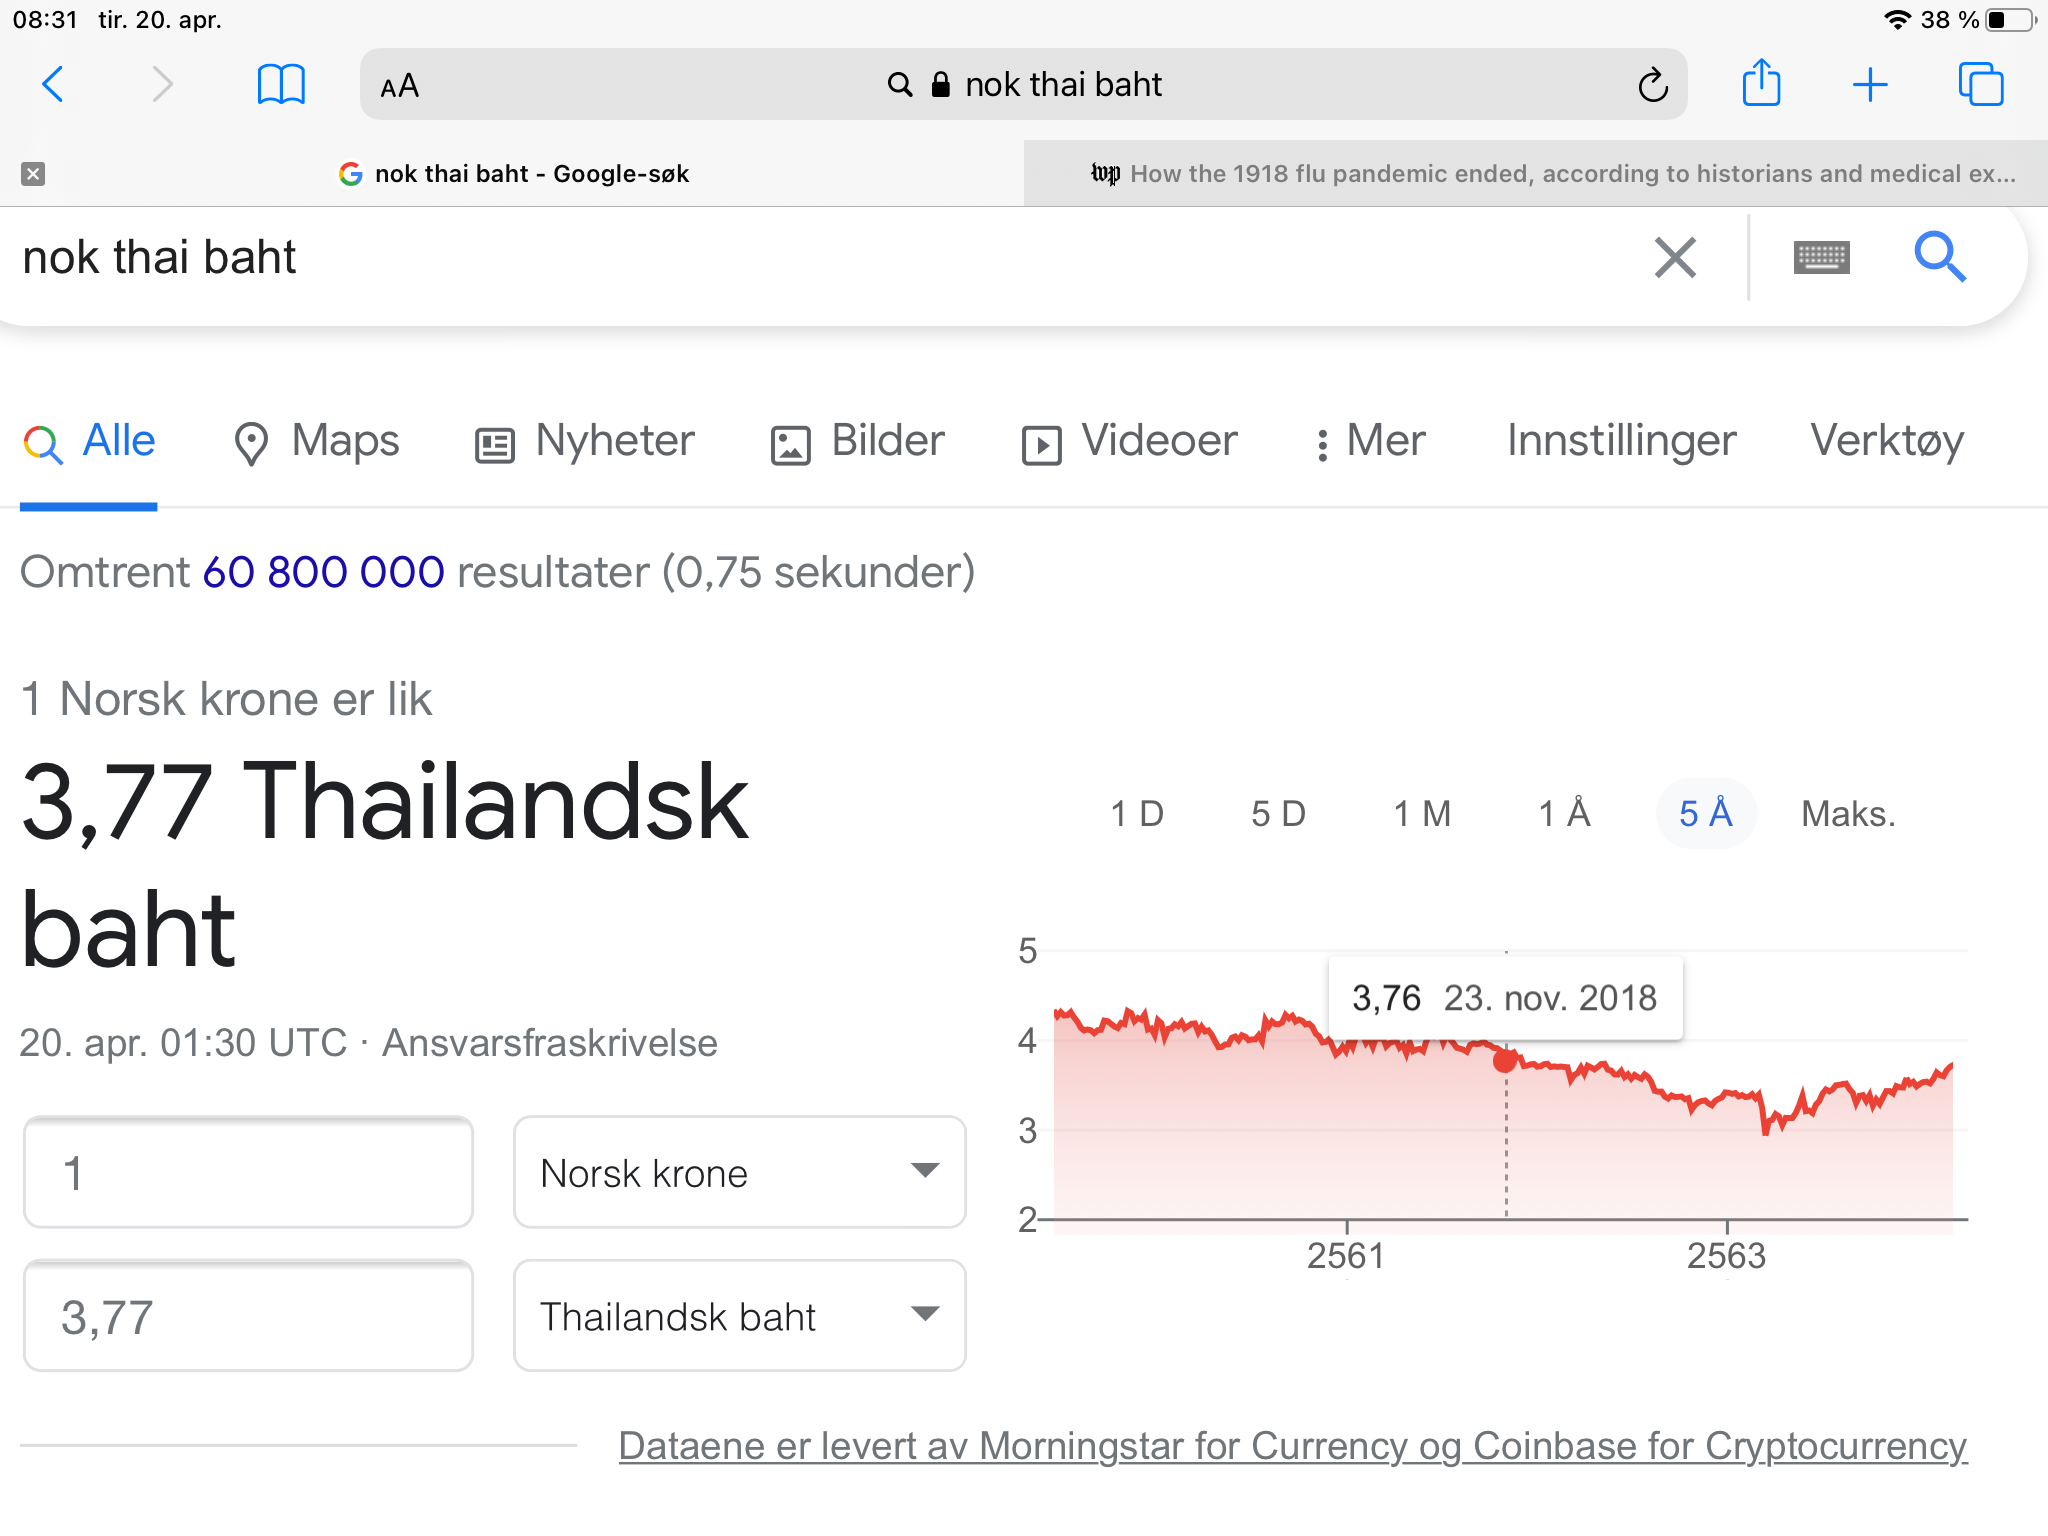Expand the Mer search options menu
2048x1536 pixels.
[x=1372, y=441]
